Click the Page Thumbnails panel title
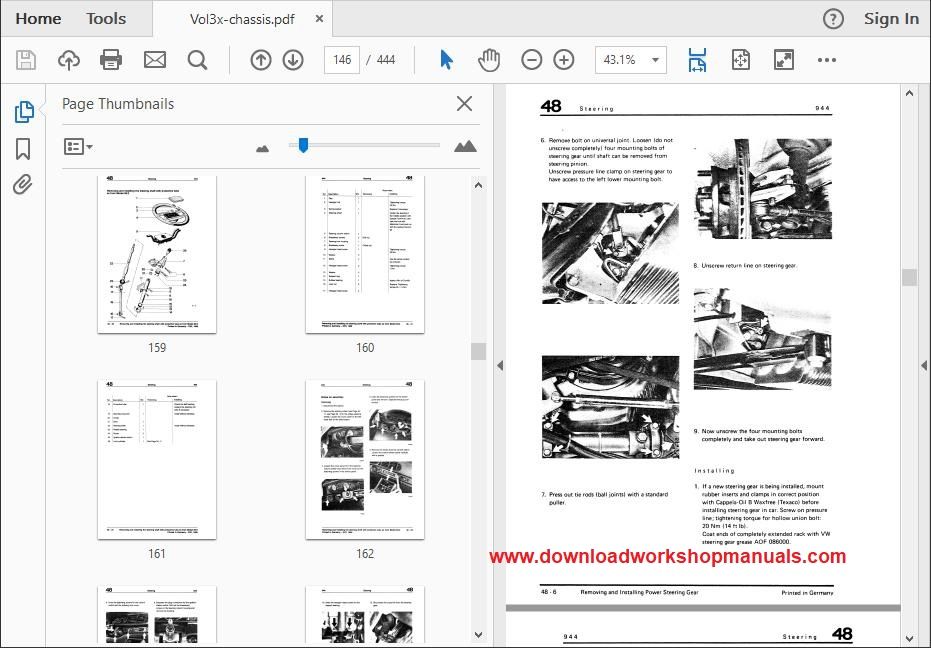 (118, 104)
